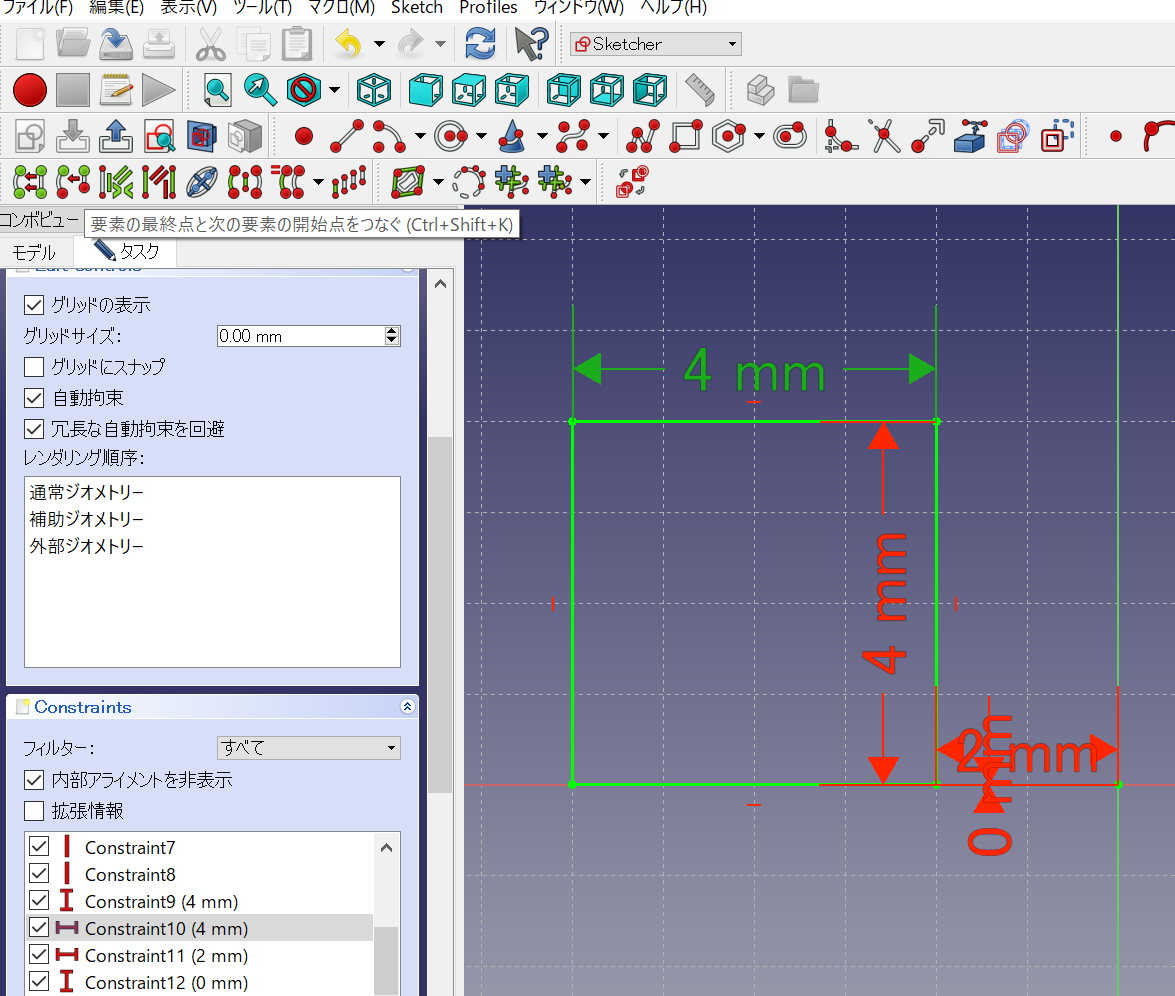Image resolution: width=1175 pixels, height=996 pixels.
Task: Open the 編集(E) menu
Action: click(117, 7)
